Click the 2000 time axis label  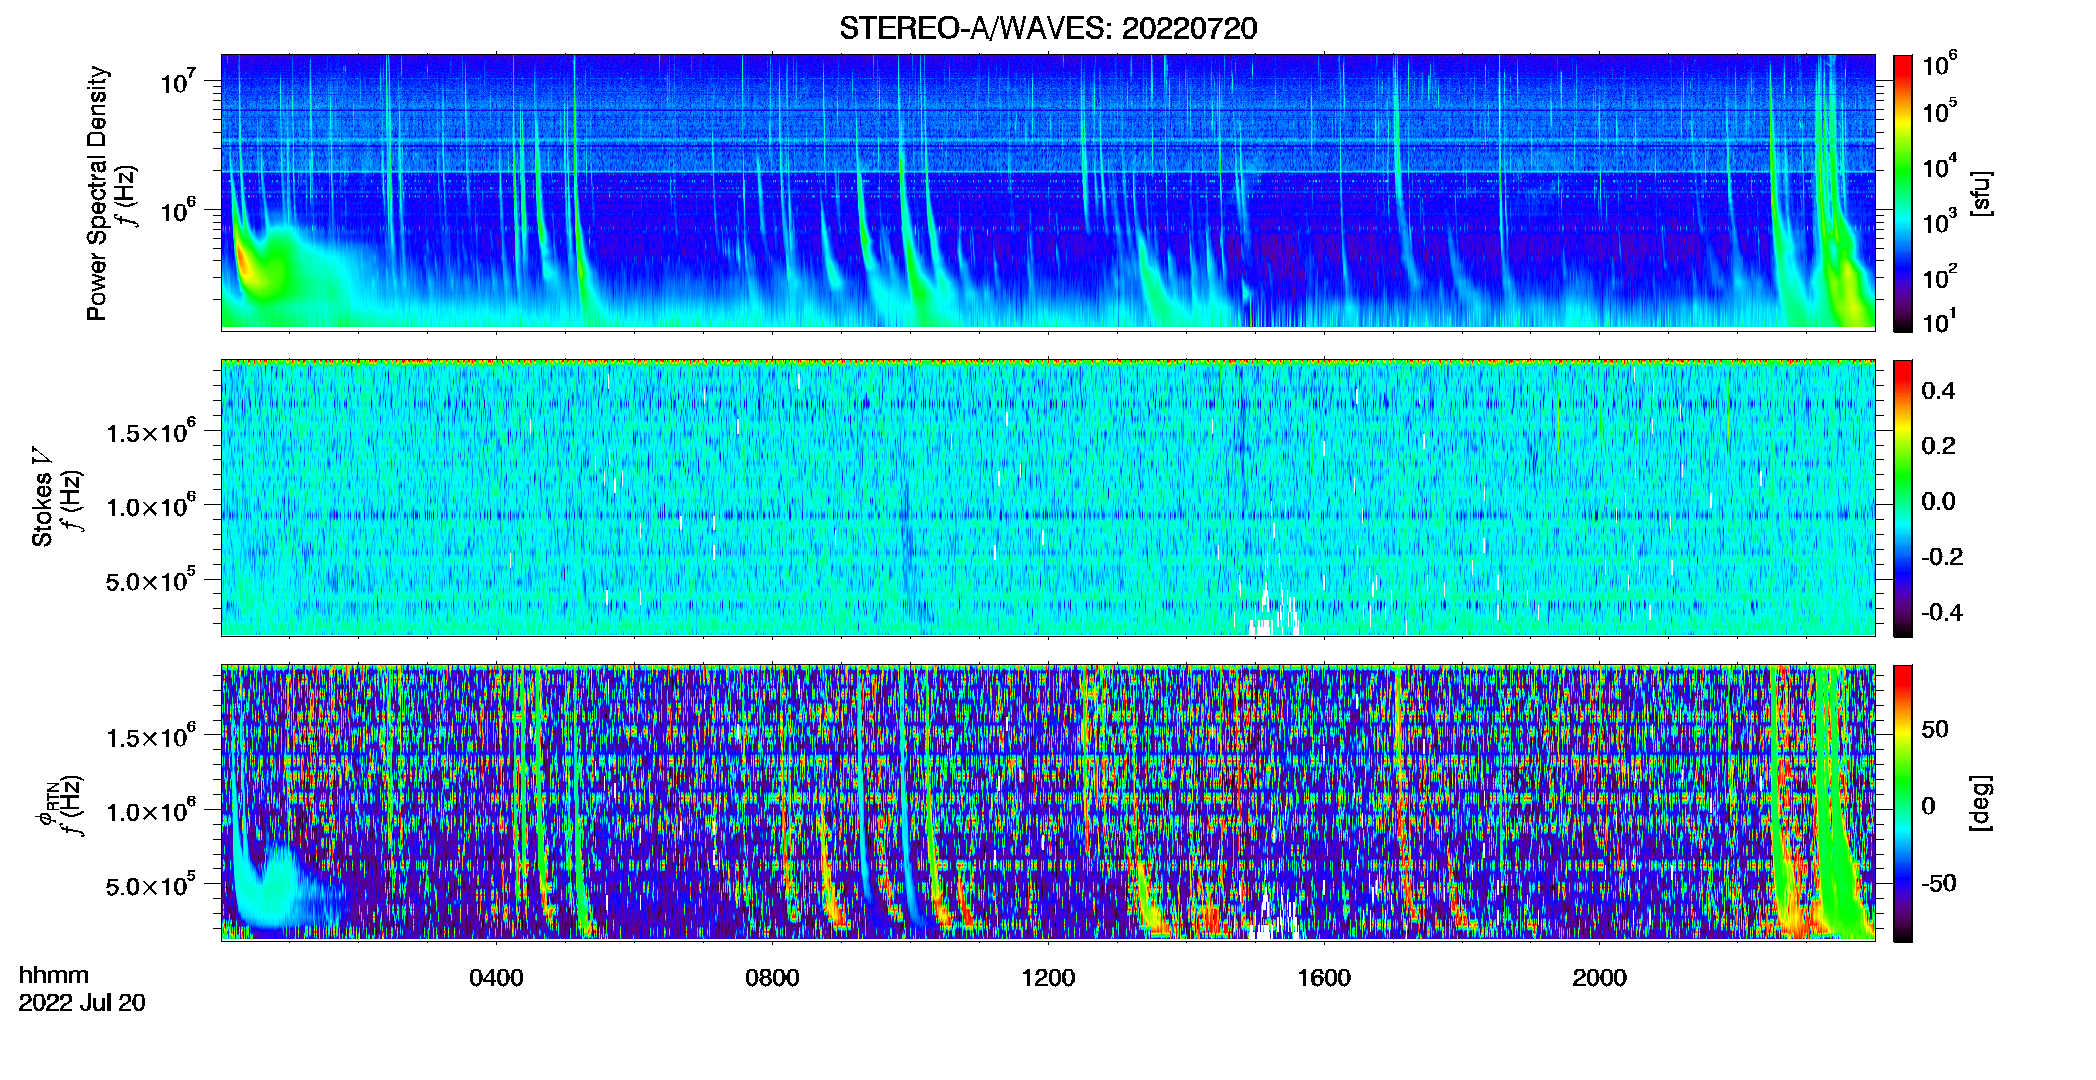(1599, 978)
